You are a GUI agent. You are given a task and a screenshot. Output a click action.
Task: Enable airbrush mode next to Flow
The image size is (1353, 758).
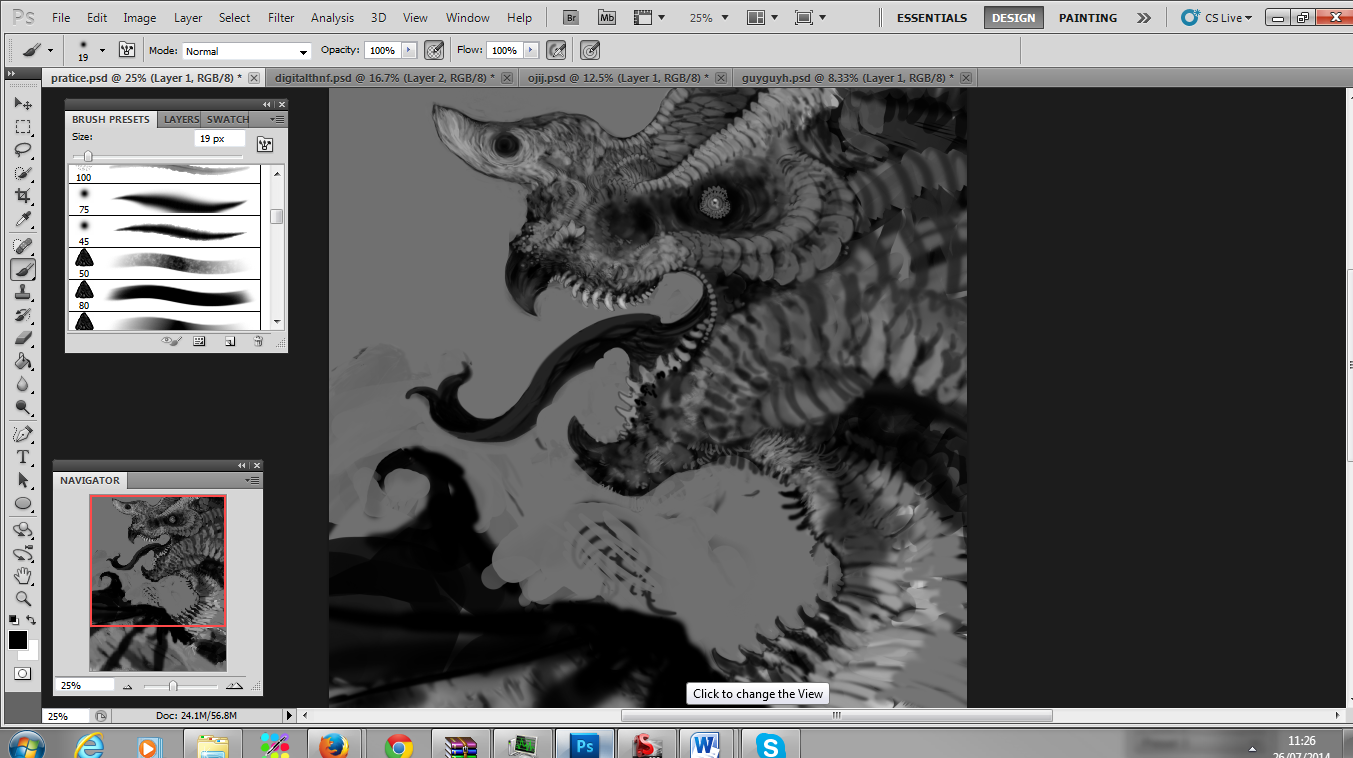click(x=557, y=50)
